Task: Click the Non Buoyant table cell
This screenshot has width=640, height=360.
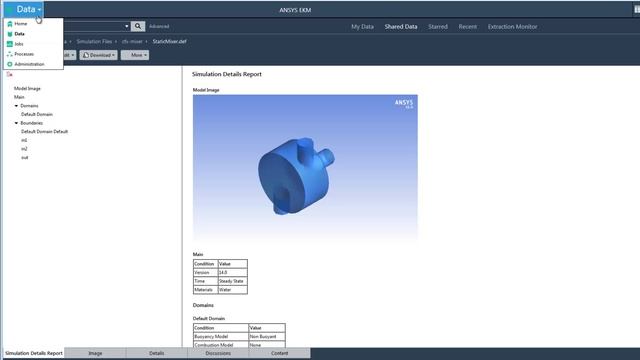Action: coord(267,337)
